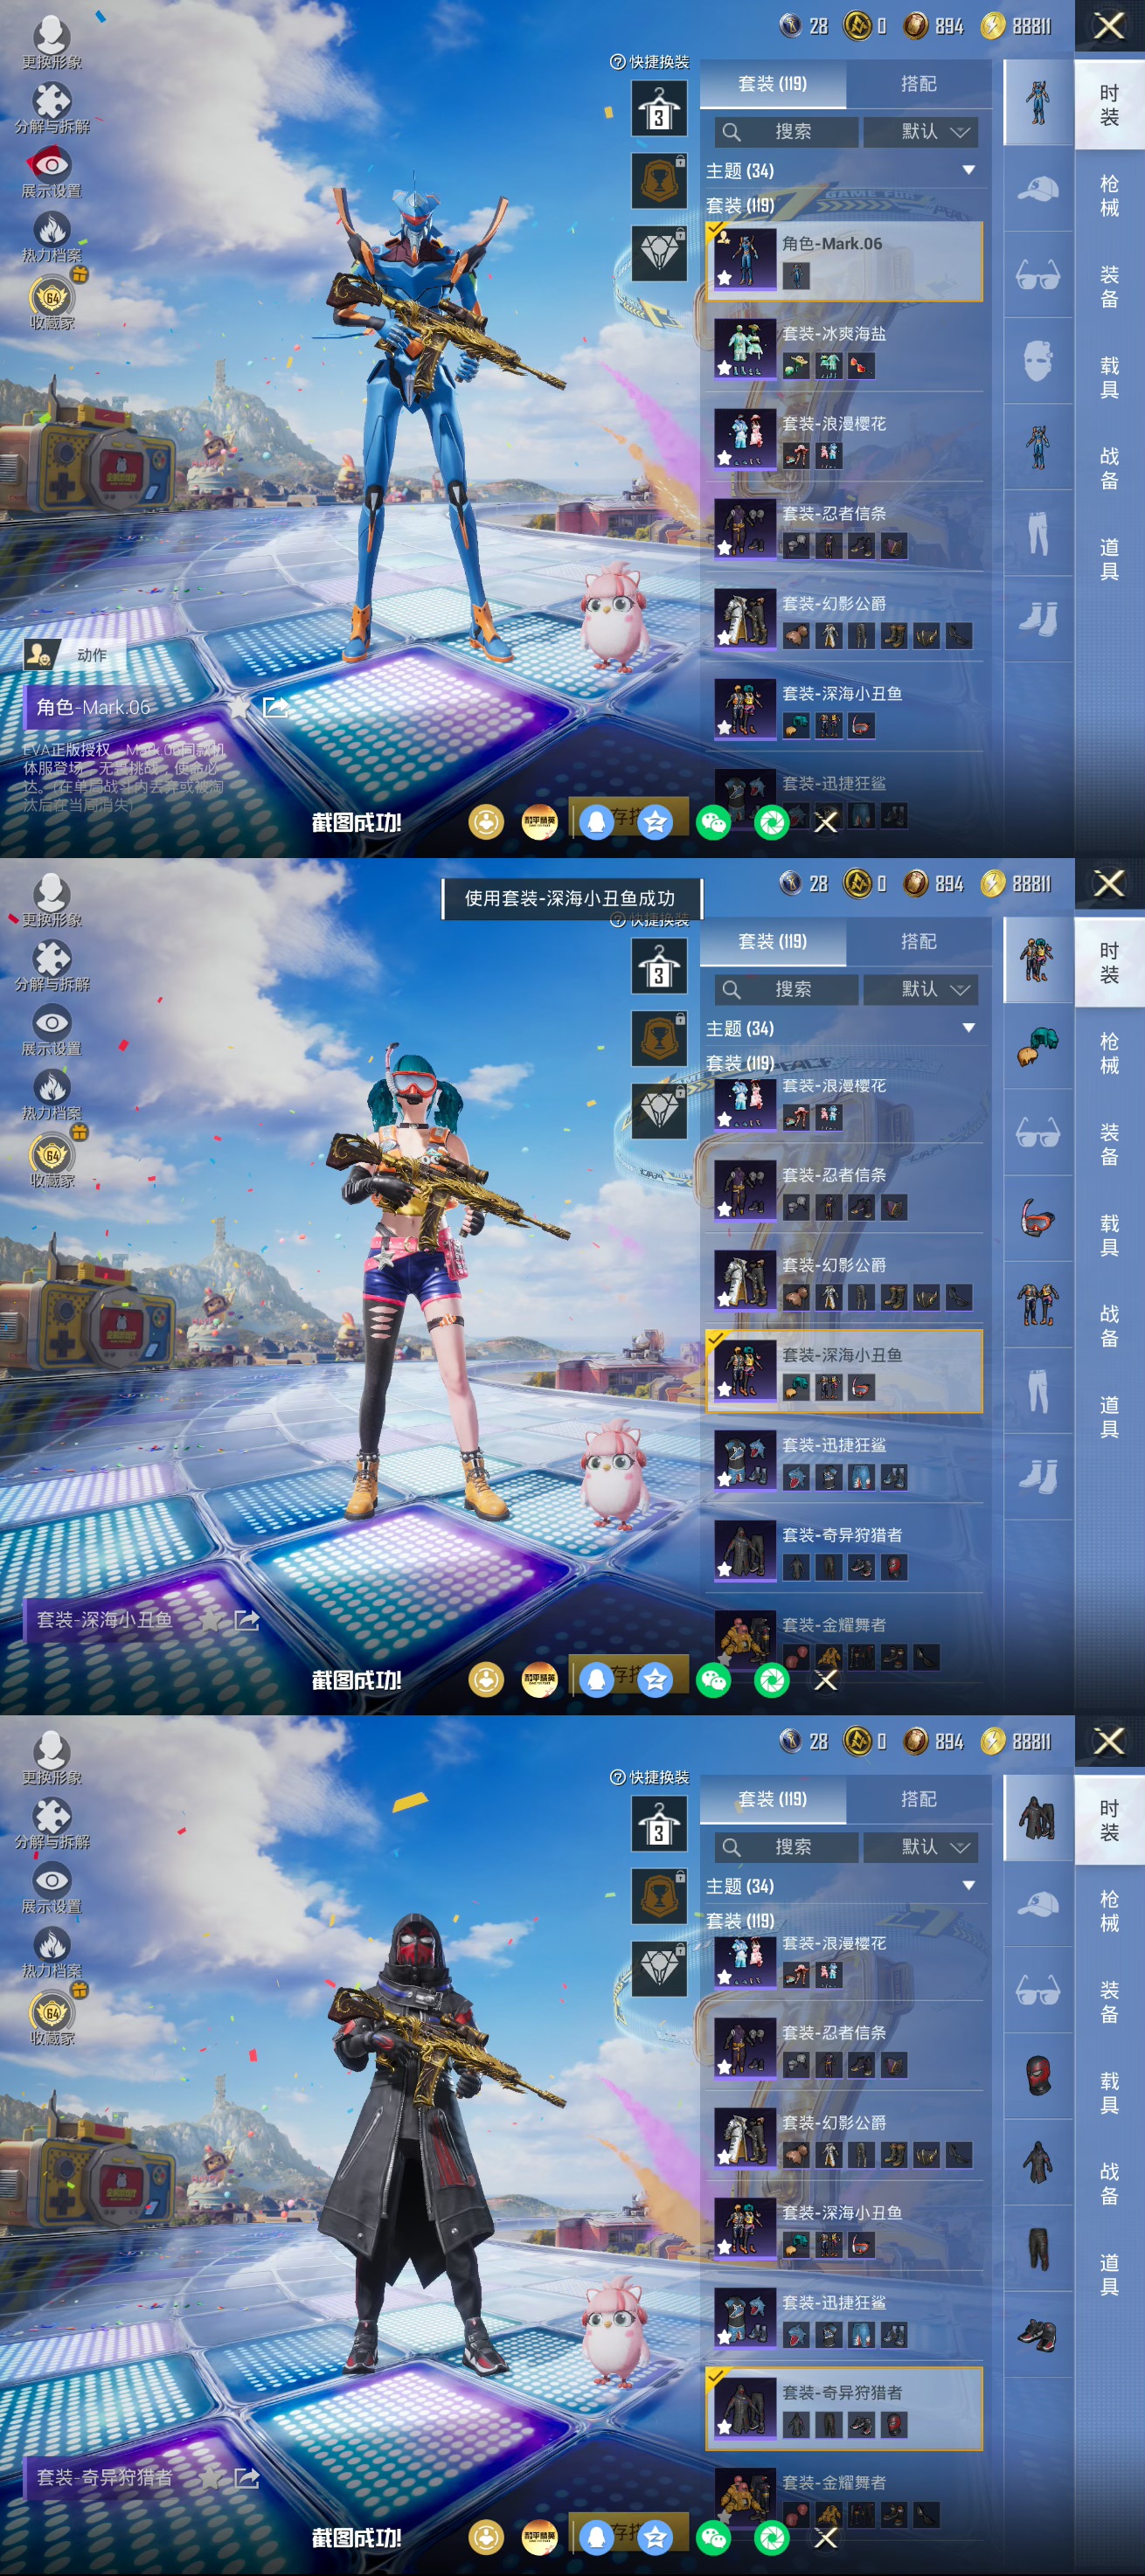The width and height of the screenshot is (1145, 2576).
Task: Share 套装-奇异狩猎者 using the export icon
Action: (246, 2477)
